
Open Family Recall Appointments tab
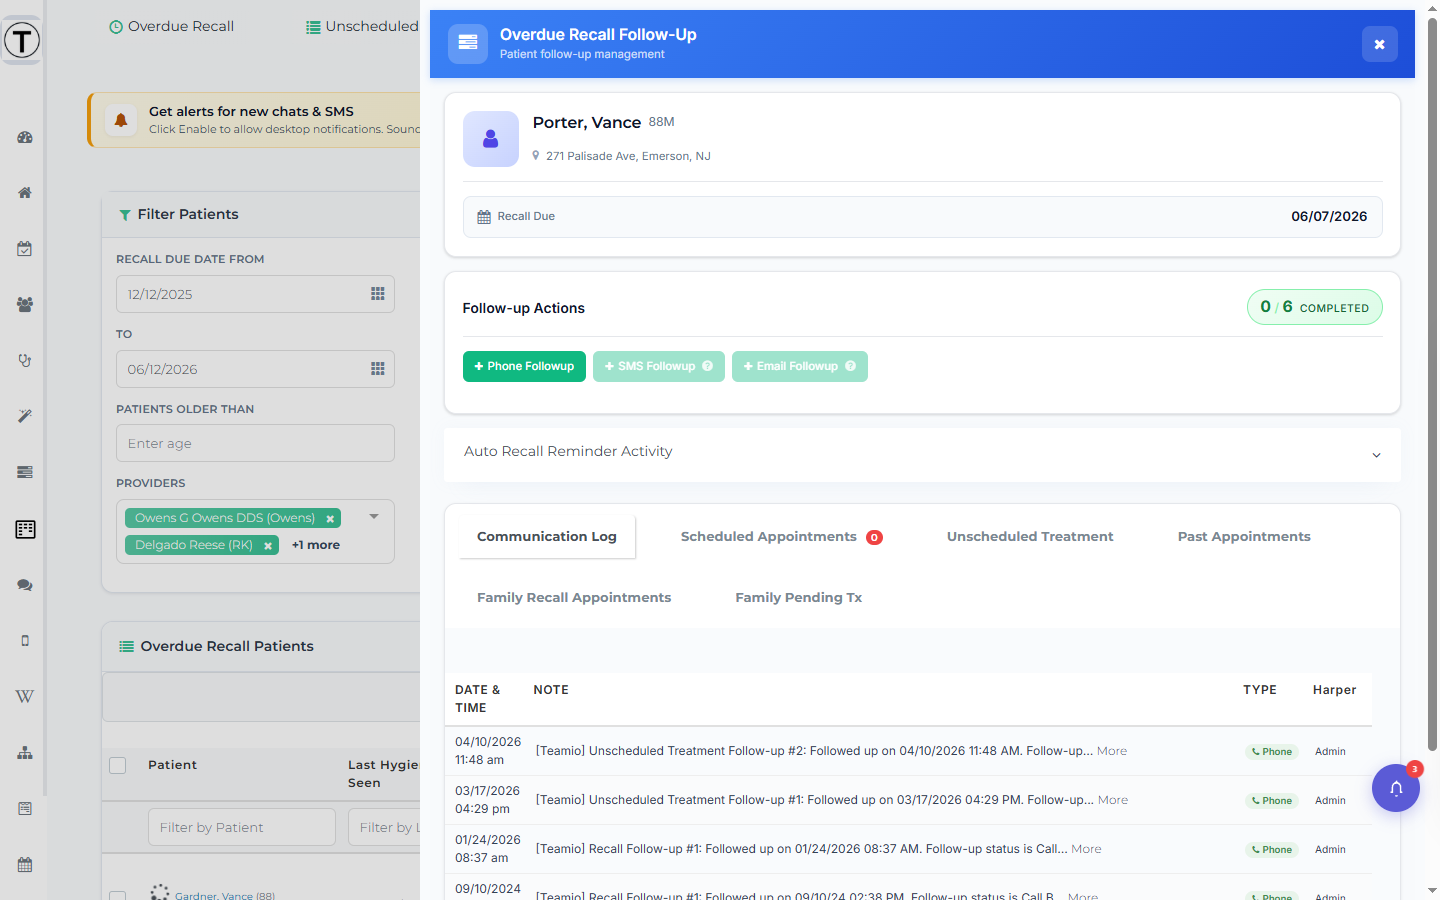pyautogui.click(x=574, y=598)
